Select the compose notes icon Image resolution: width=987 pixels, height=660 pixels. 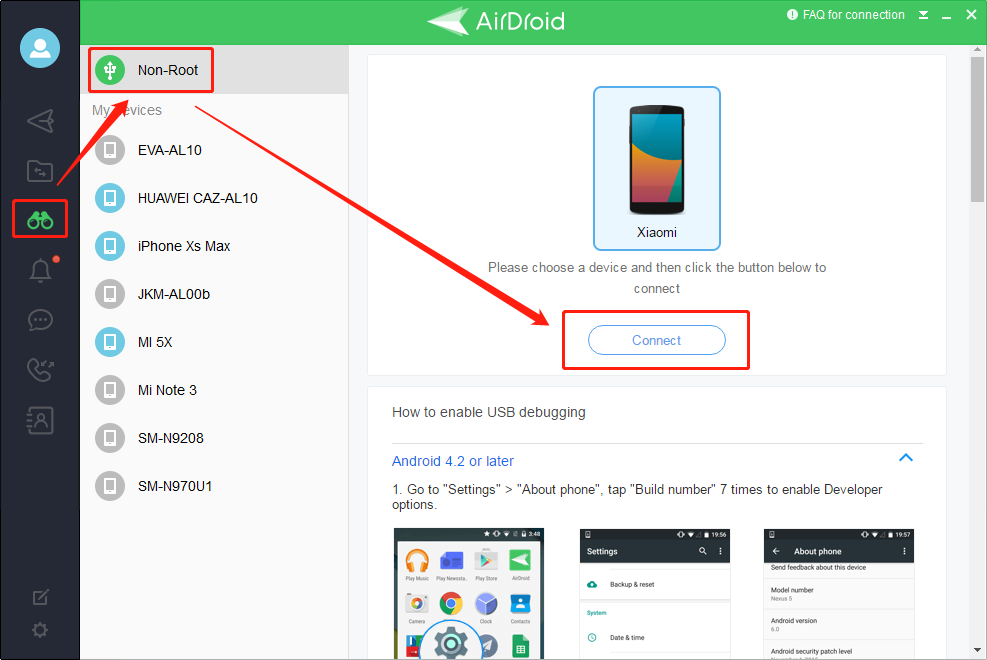40,596
